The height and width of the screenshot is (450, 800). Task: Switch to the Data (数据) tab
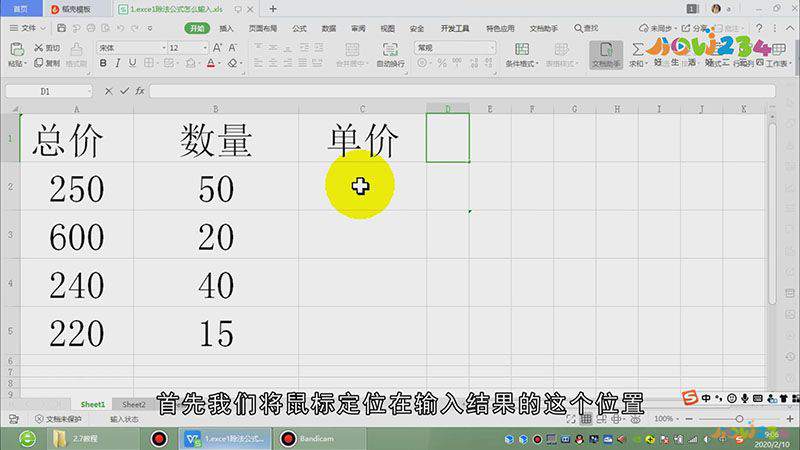(329, 28)
